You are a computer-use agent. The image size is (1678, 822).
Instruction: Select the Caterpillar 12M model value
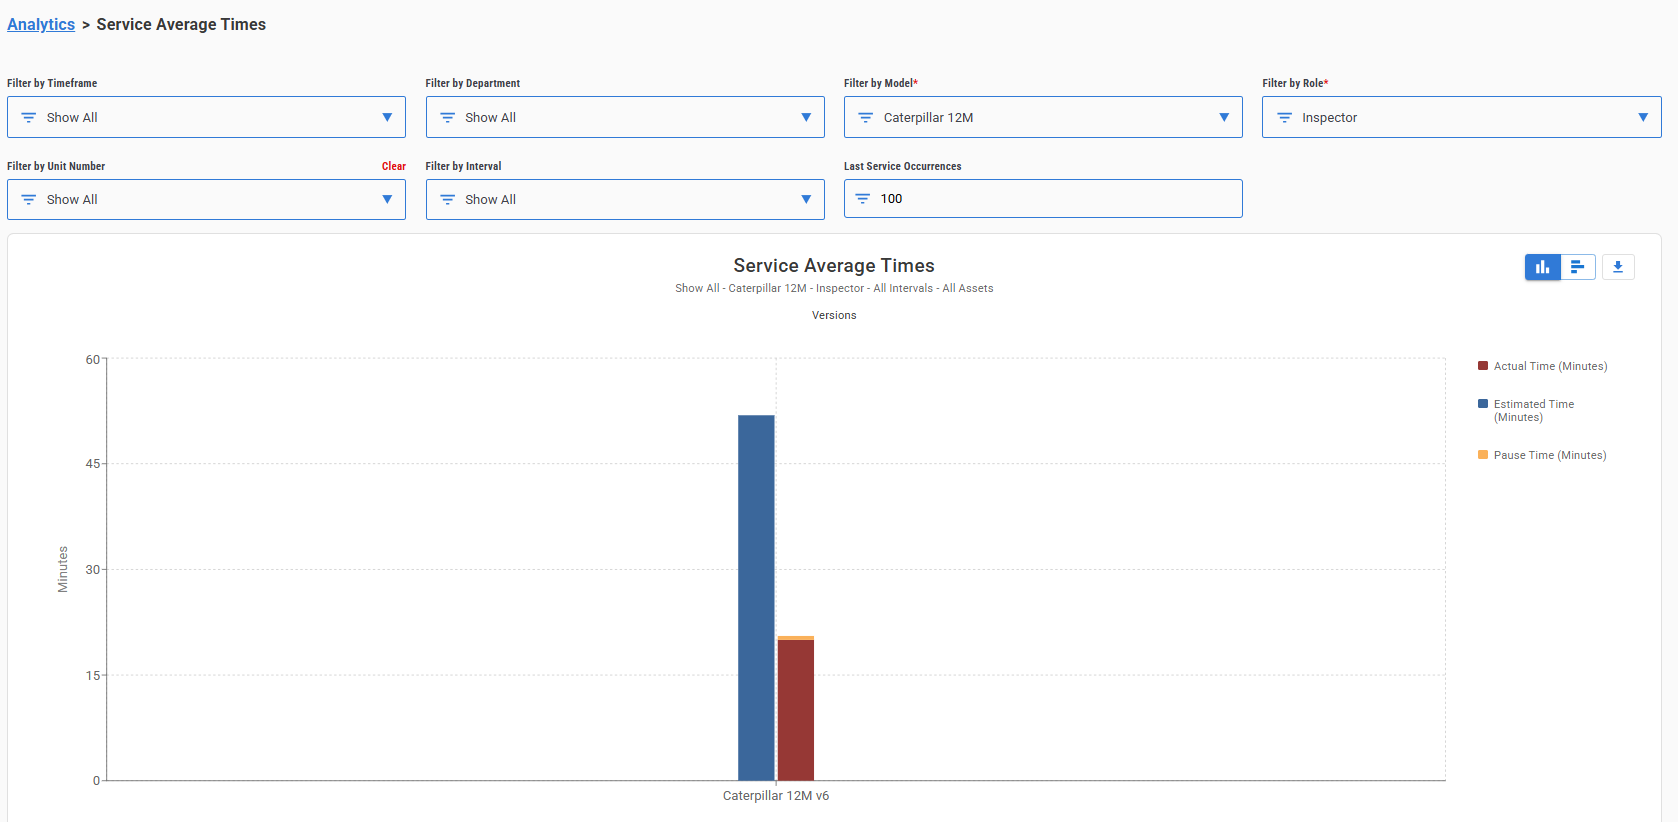928,118
